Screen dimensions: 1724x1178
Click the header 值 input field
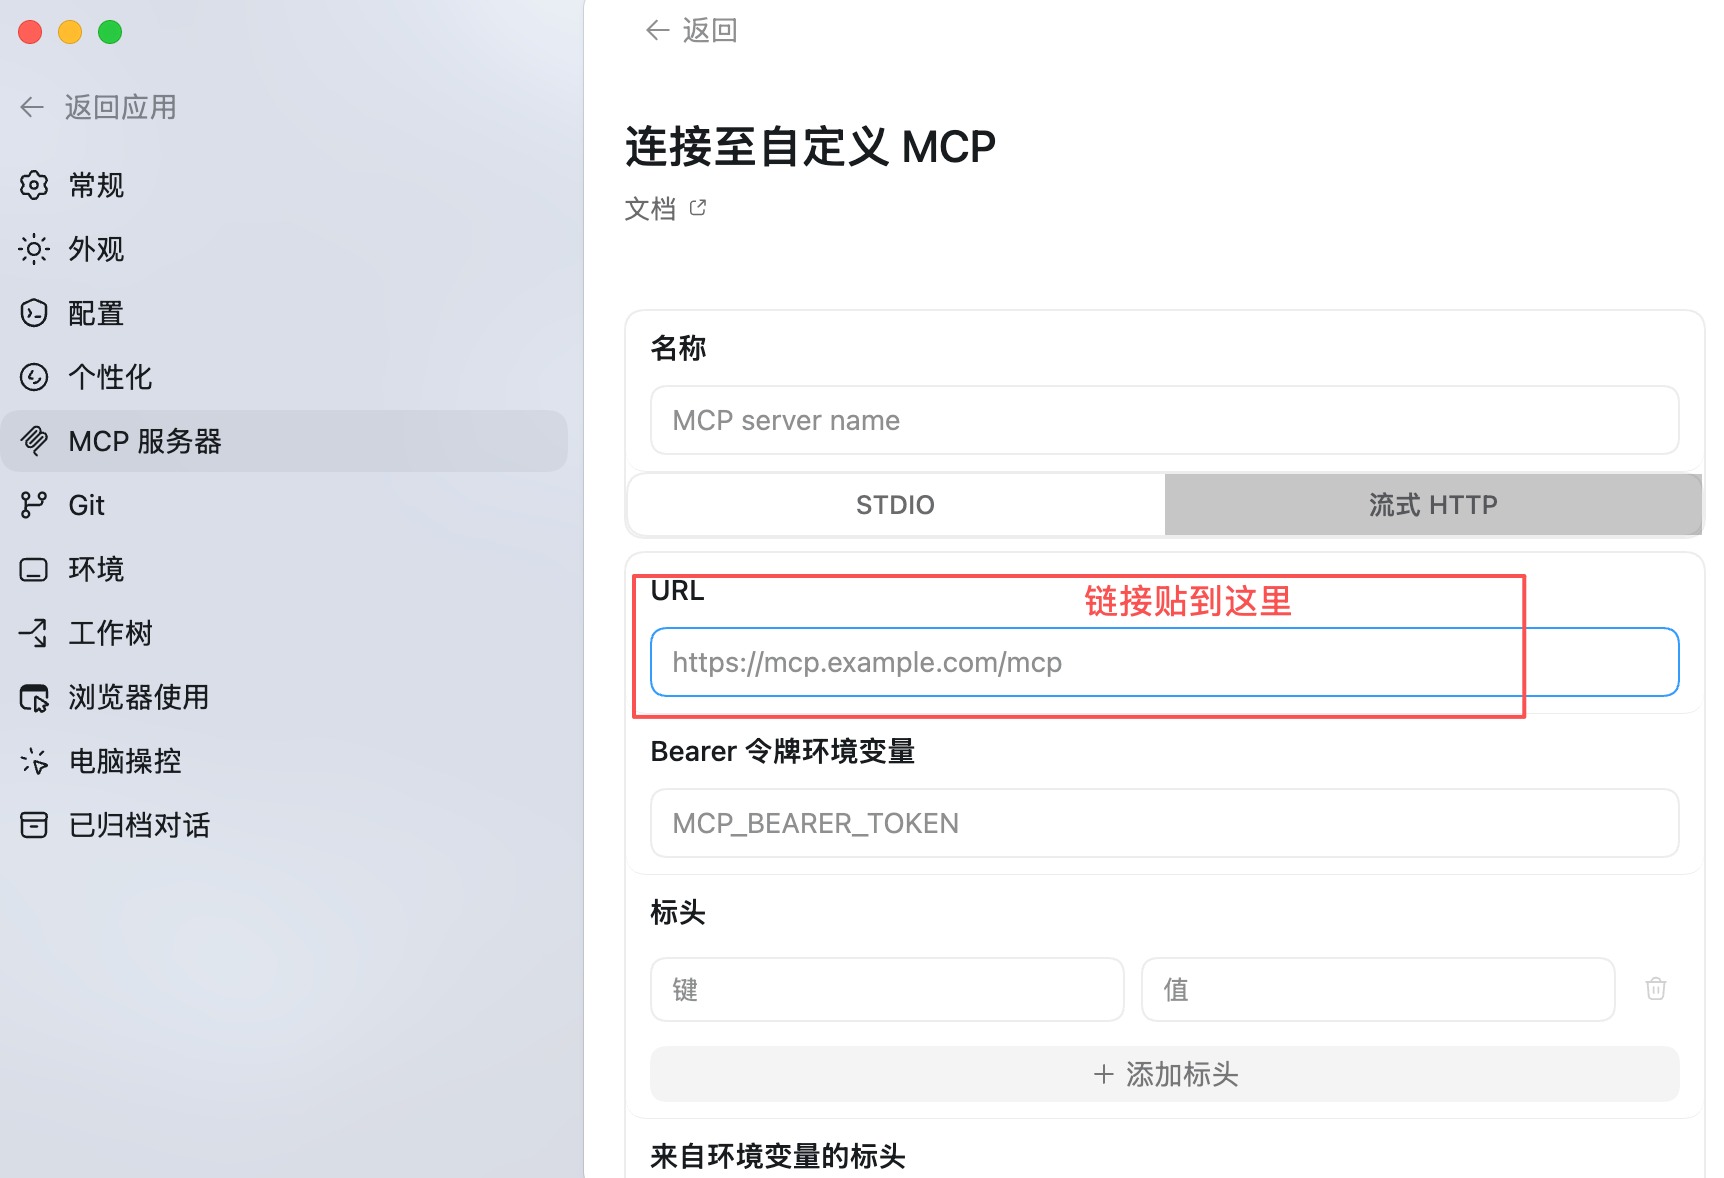[1378, 989]
